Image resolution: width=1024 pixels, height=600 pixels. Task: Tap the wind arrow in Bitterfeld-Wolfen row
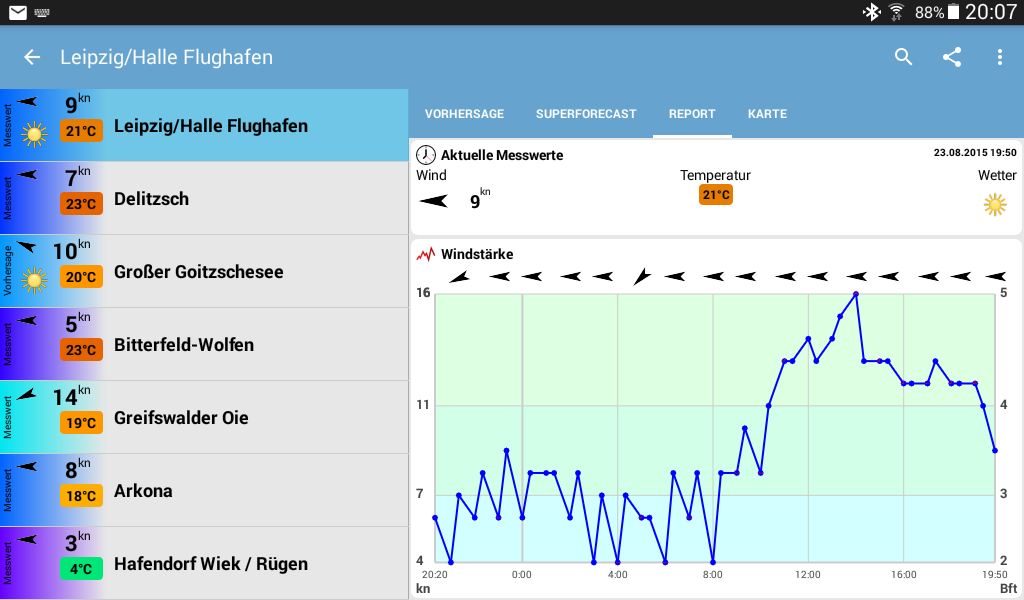point(27,321)
